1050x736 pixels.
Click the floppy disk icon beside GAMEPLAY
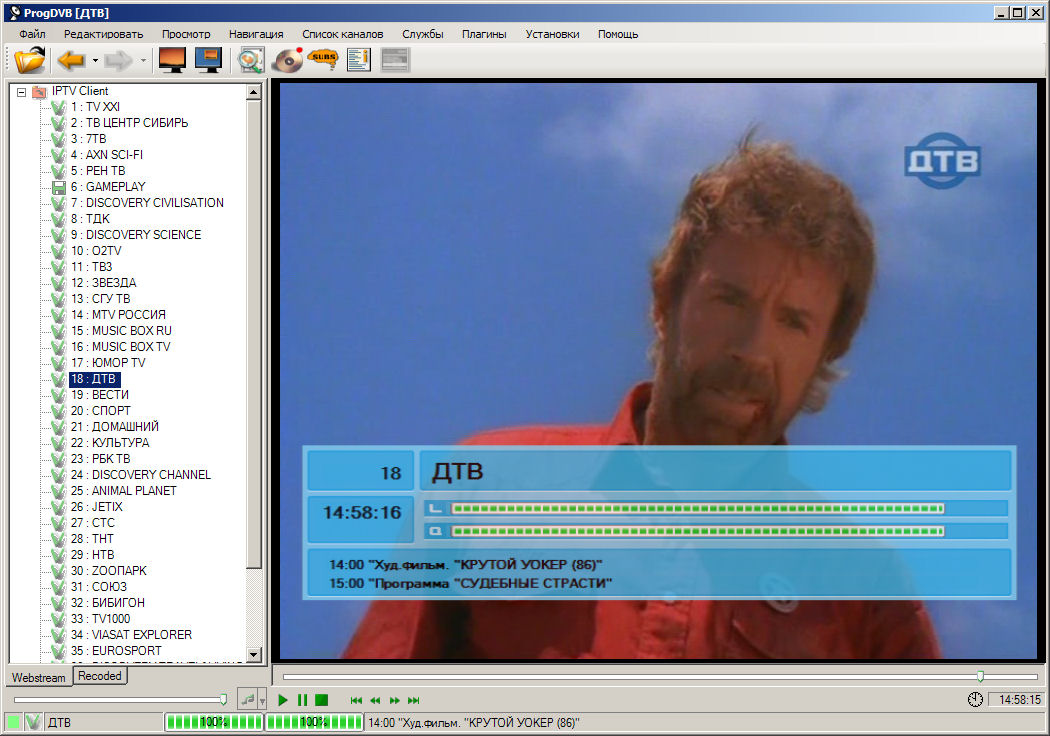click(x=59, y=187)
